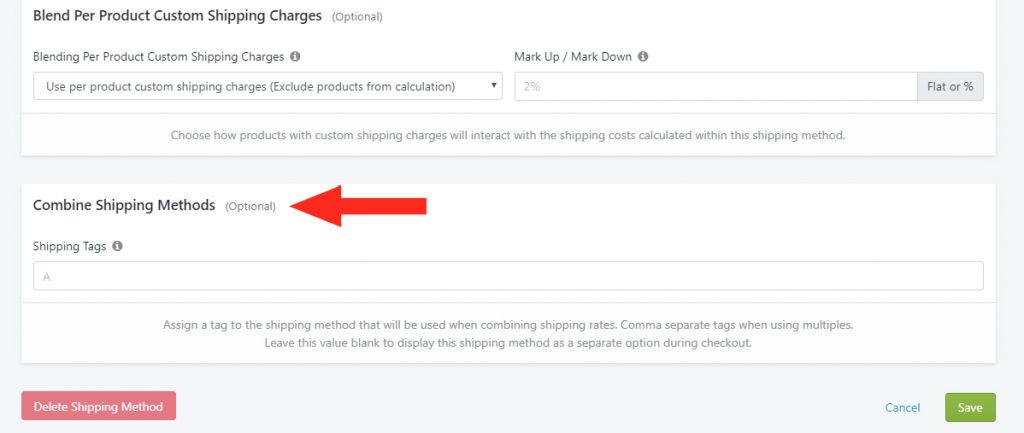Click the dropdown arrow of blending select box

coord(493,86)
